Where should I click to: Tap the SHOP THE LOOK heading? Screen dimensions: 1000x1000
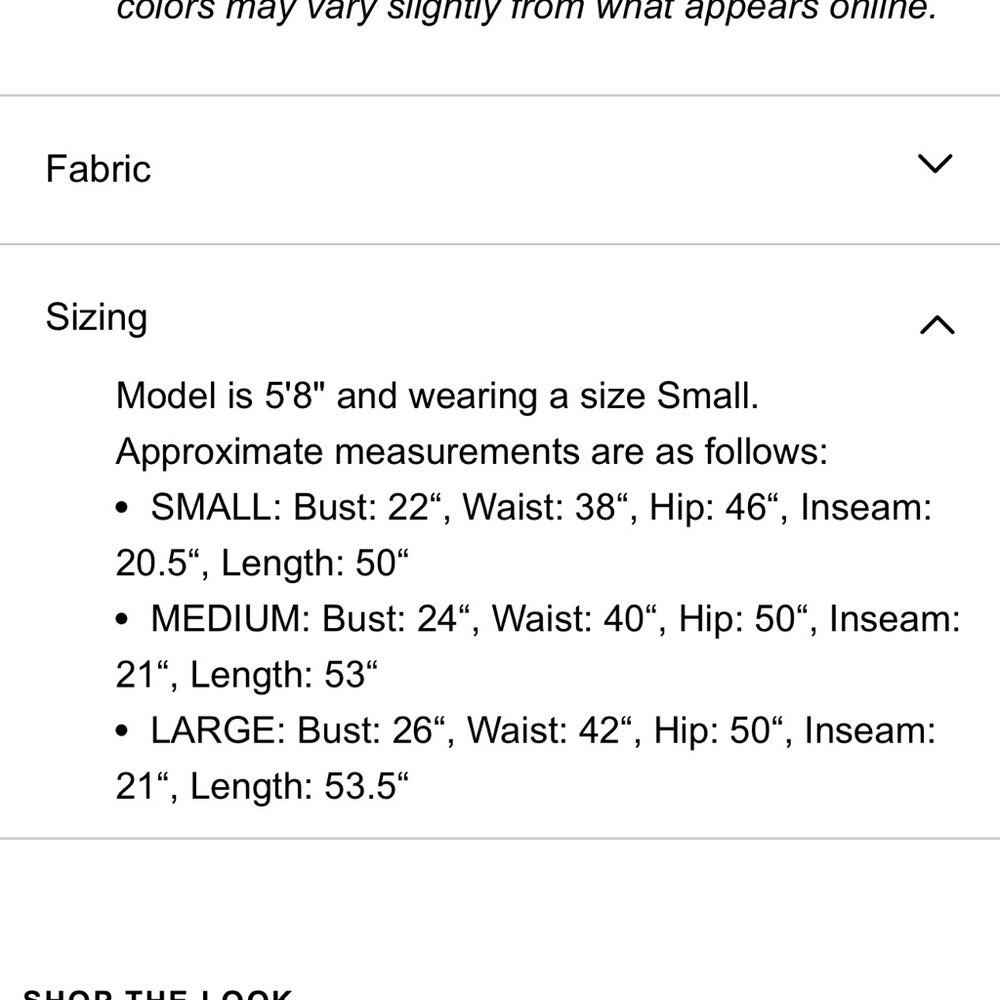[158, 994]
